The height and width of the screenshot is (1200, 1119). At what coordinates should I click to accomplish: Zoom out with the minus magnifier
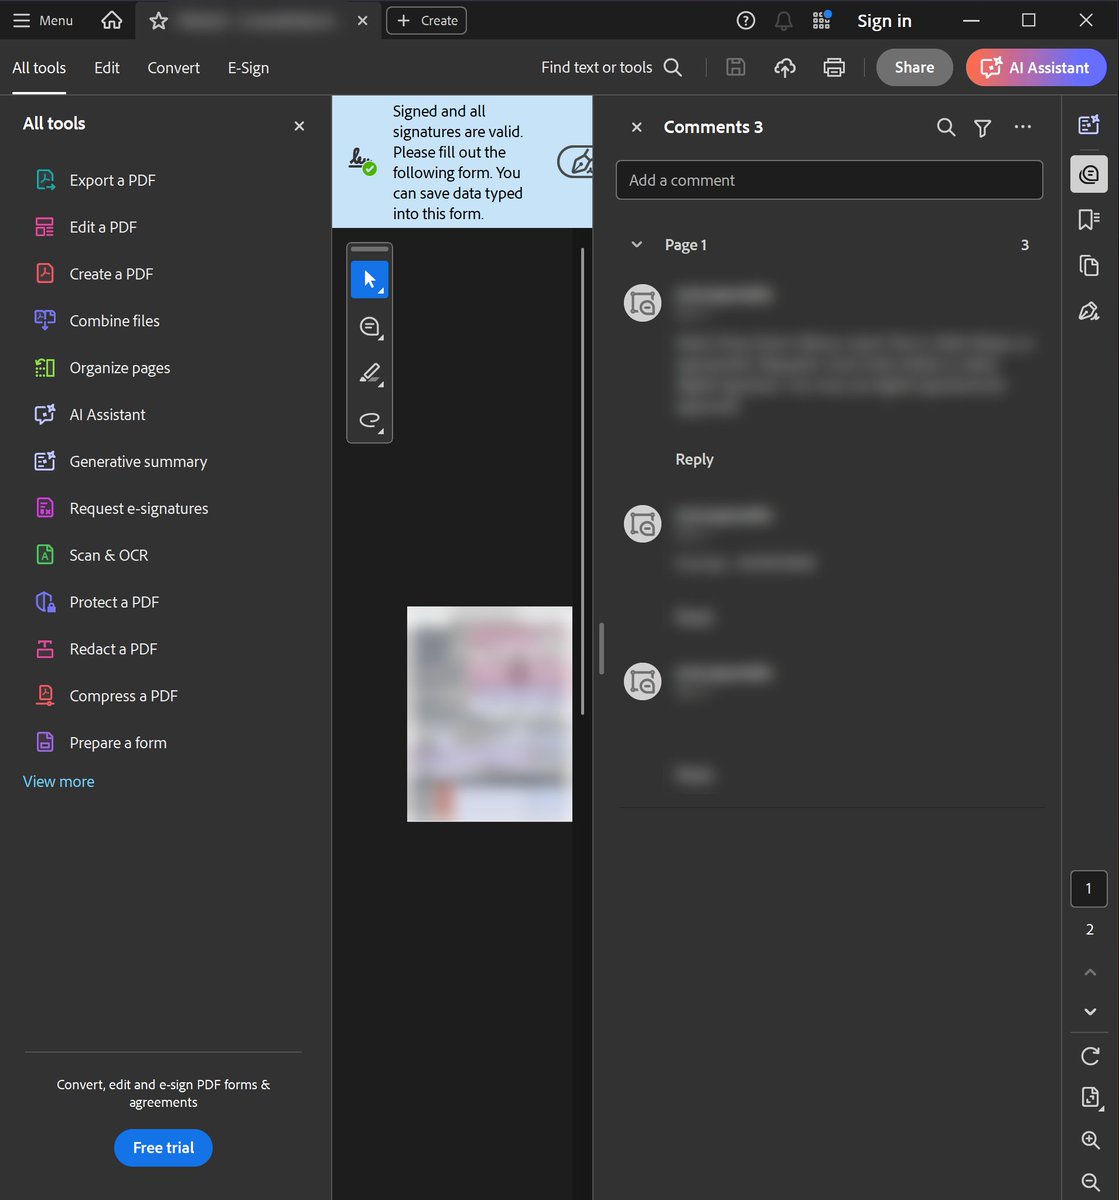tap(1090, 1181)
